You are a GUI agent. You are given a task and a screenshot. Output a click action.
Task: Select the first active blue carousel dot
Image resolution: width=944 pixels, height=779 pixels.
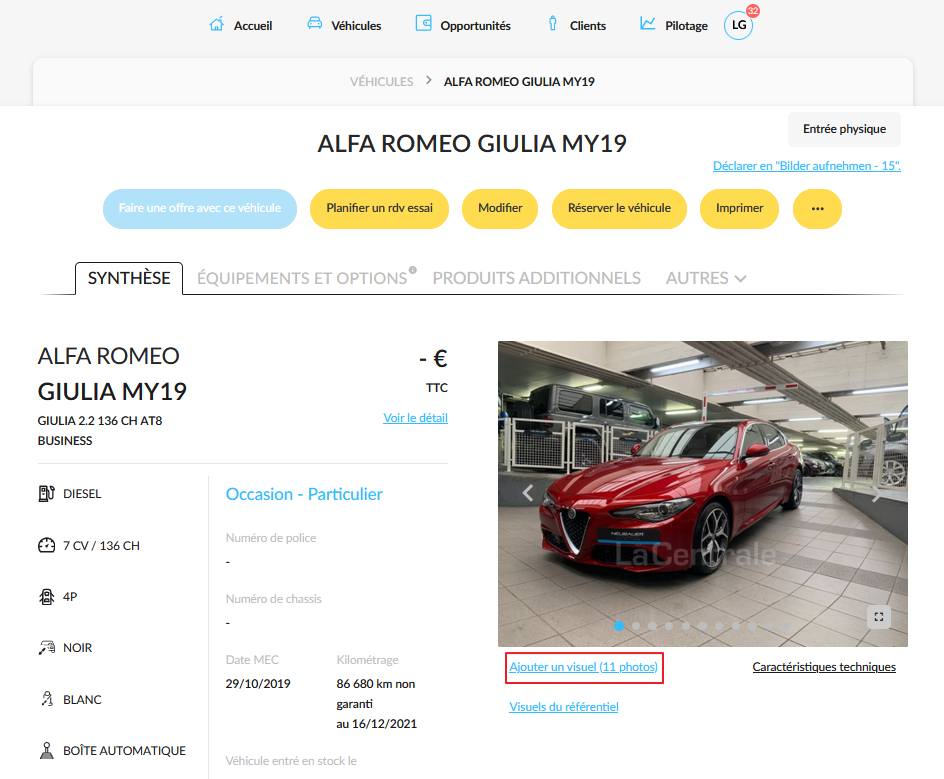click(619, 625)
